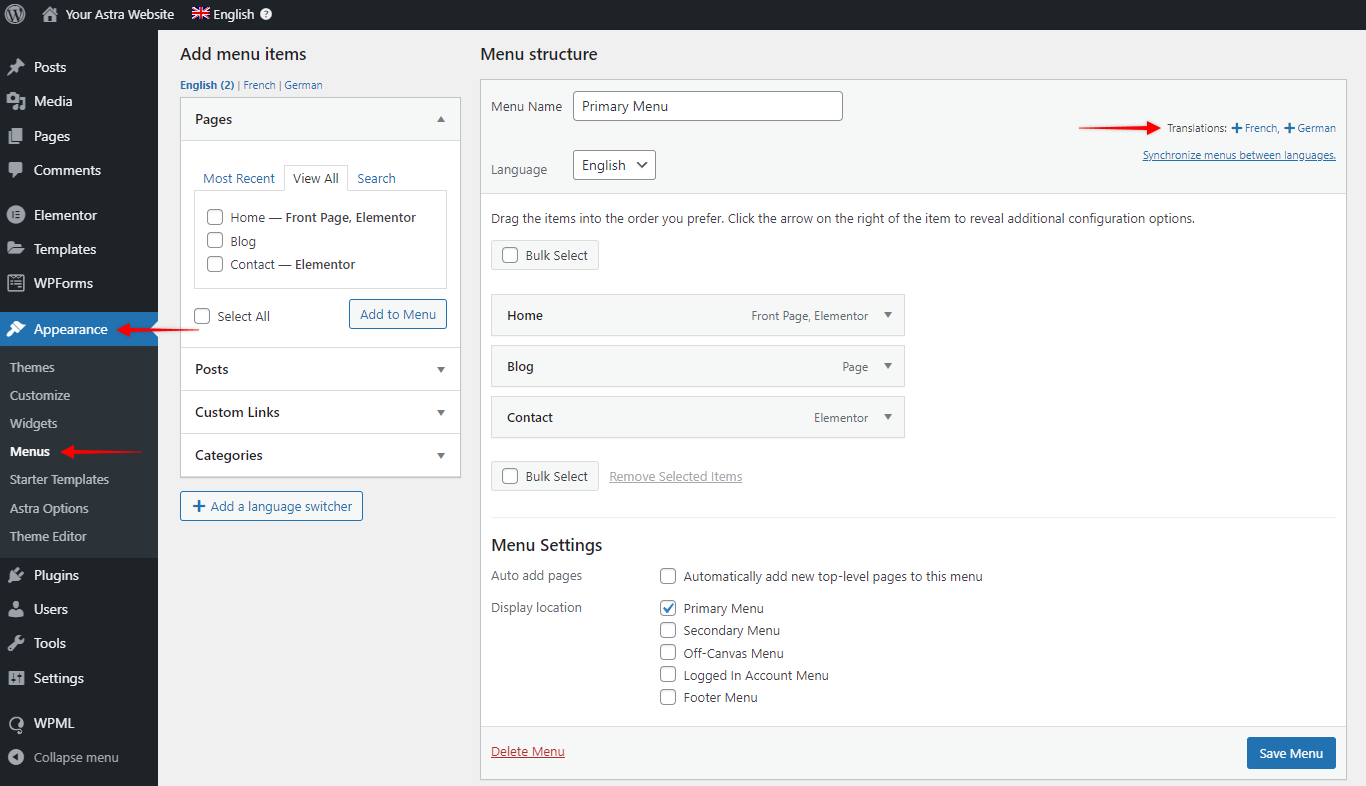The width and height of the screenshot is (1366, 786).
Task: Click the help question mark icon beside English
Action: click(x=265, y=15)
